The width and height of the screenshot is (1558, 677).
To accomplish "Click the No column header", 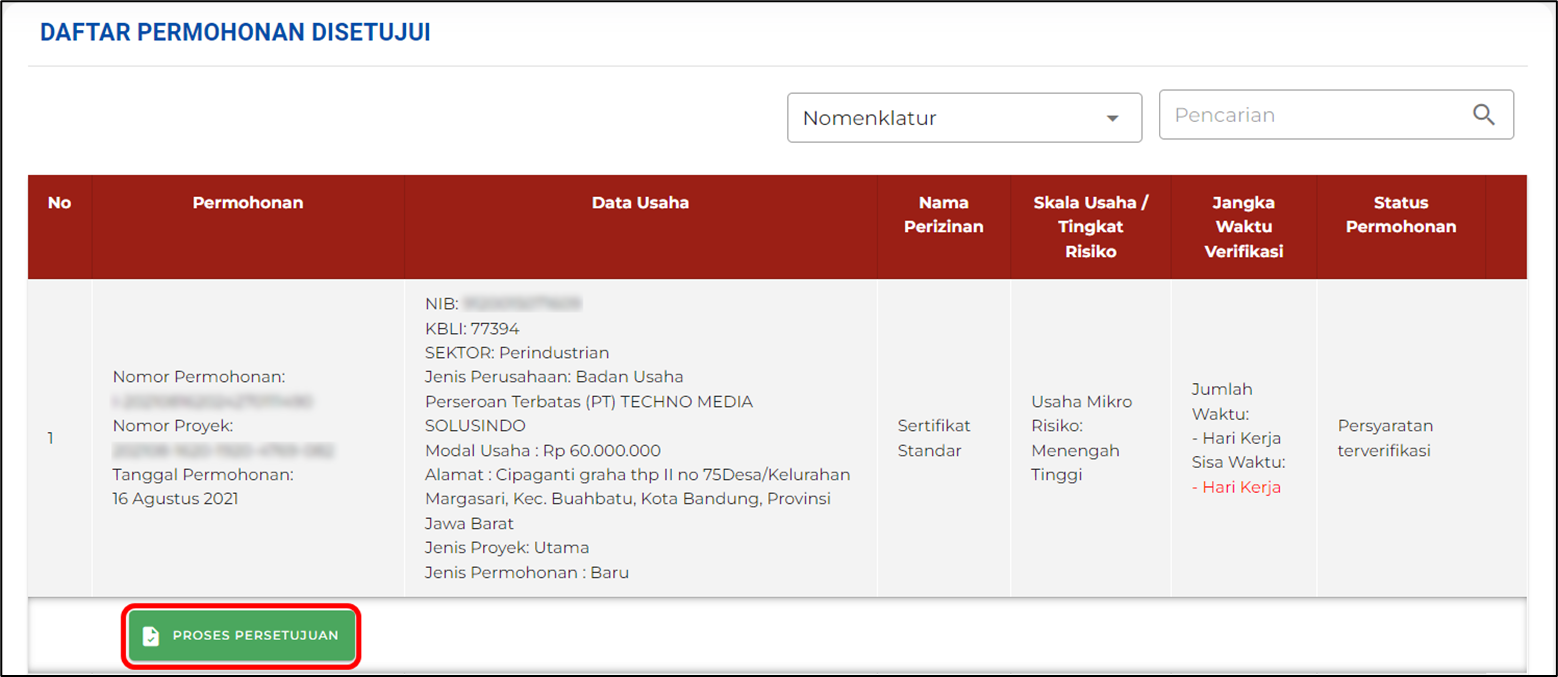I will click(x=60, y=203).
